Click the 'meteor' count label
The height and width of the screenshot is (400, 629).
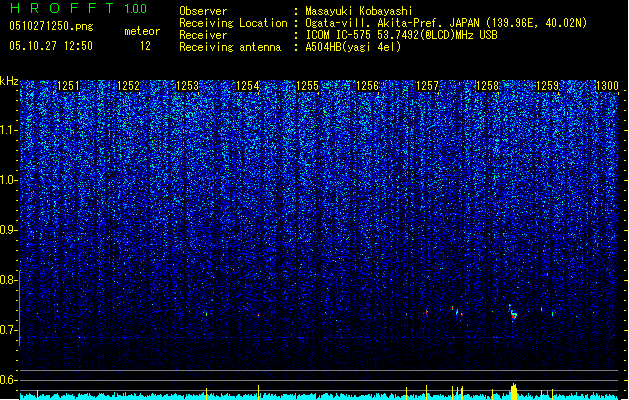tap(142, 31)
